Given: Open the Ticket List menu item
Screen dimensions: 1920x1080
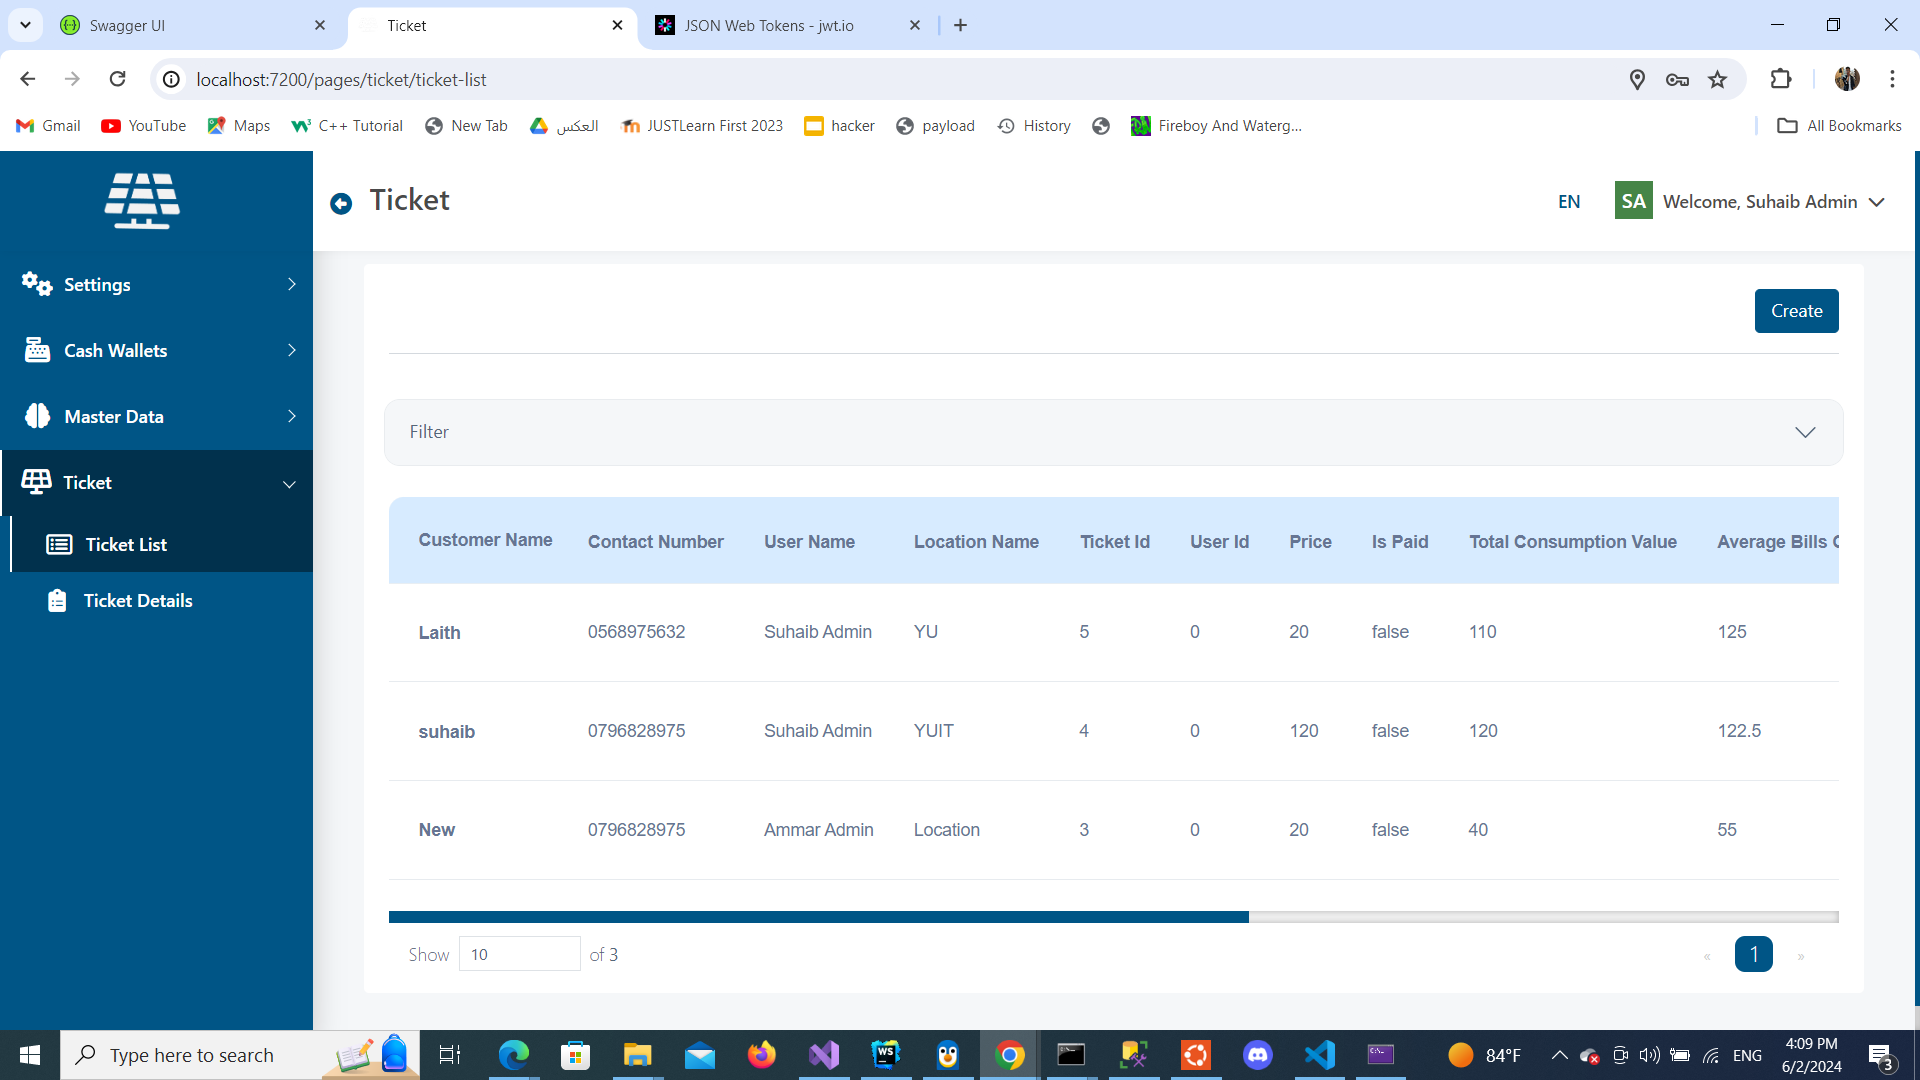Looking at the screenshot, I should 126,544.
